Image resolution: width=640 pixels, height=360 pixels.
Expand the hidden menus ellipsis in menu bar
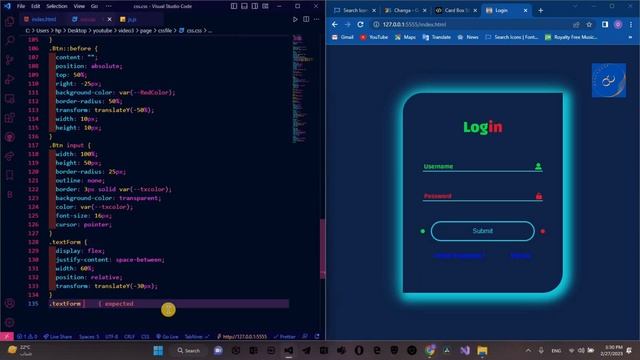(109, 6)
